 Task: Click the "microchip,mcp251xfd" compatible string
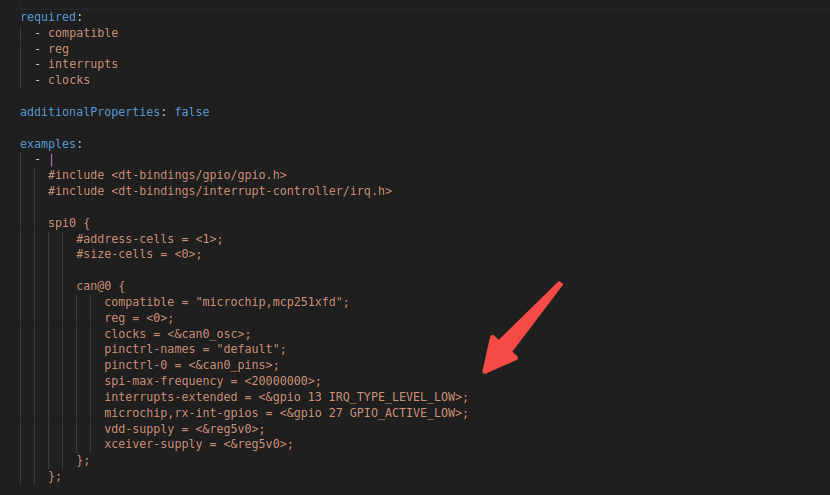pyautogui.click(x=272, y=301)
